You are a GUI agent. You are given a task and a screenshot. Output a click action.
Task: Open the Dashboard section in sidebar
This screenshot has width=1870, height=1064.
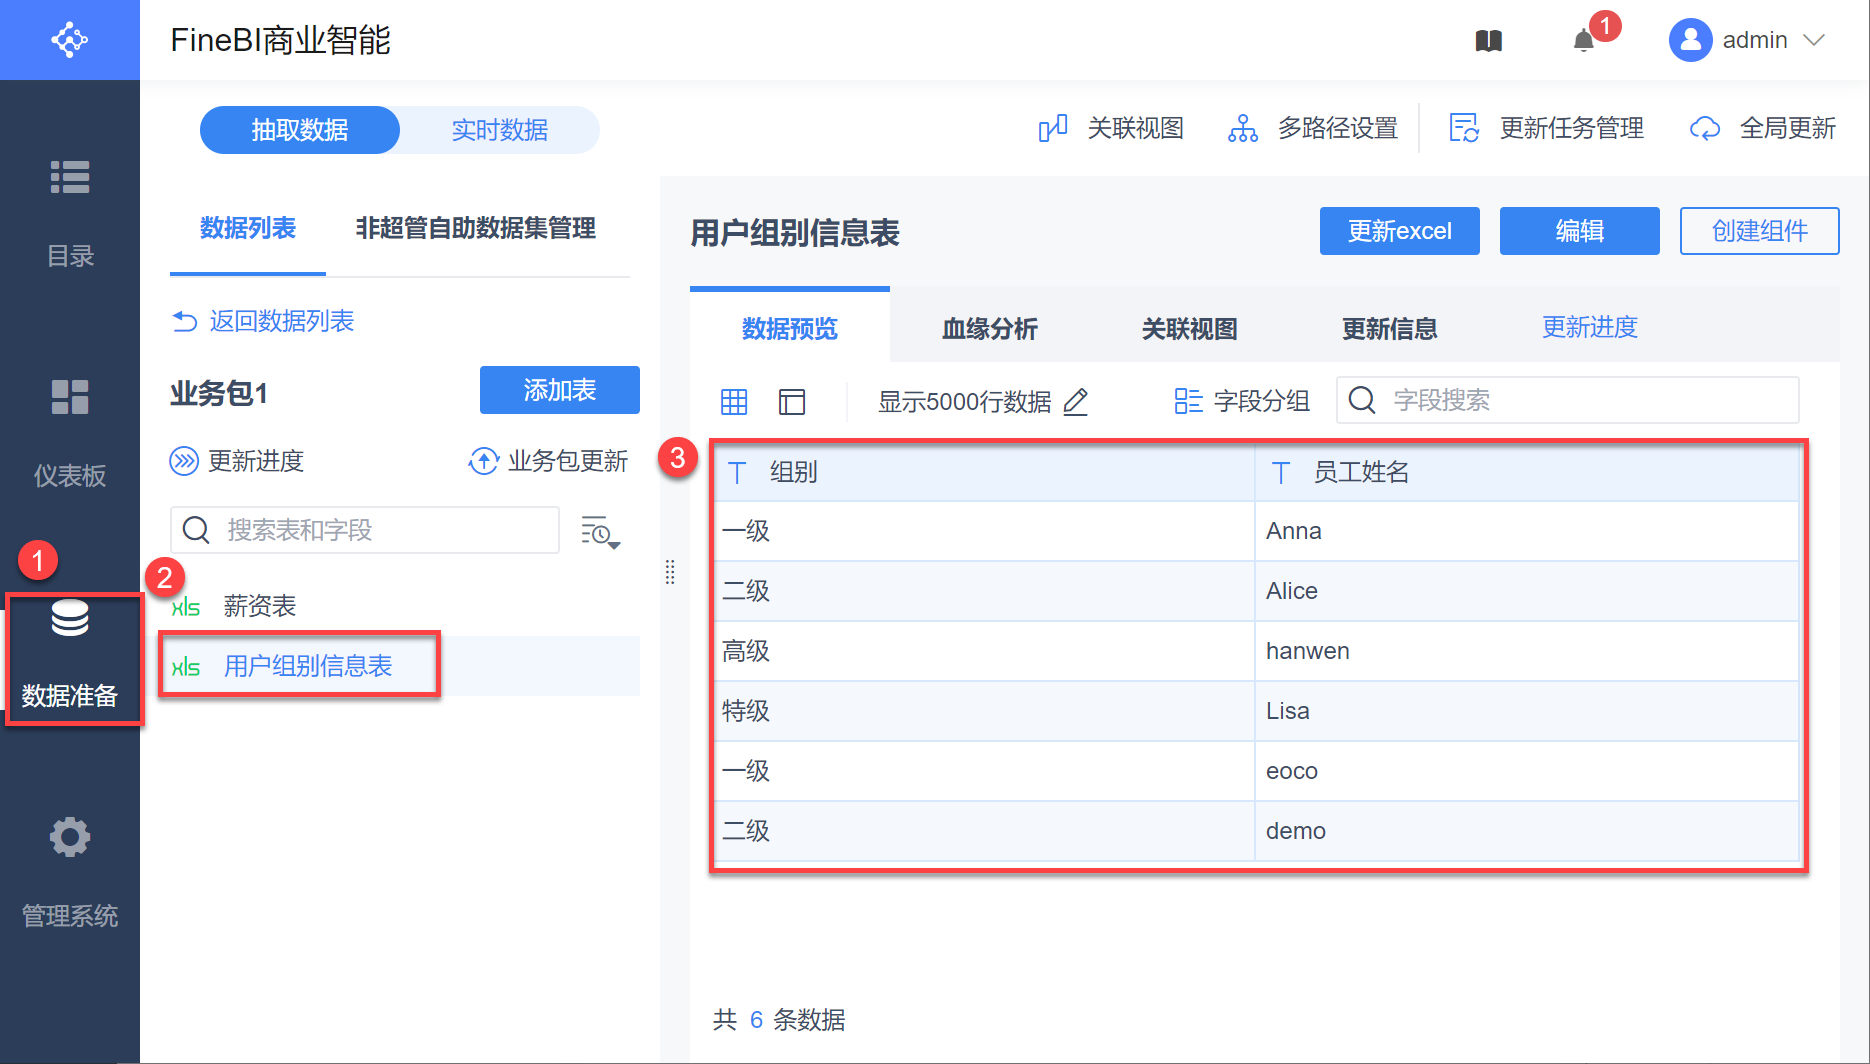coord(70,431)
